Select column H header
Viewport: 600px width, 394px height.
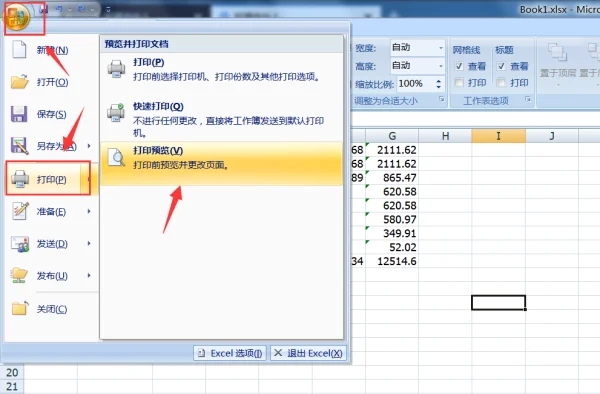pyautogui.click(x=445, y=136)
